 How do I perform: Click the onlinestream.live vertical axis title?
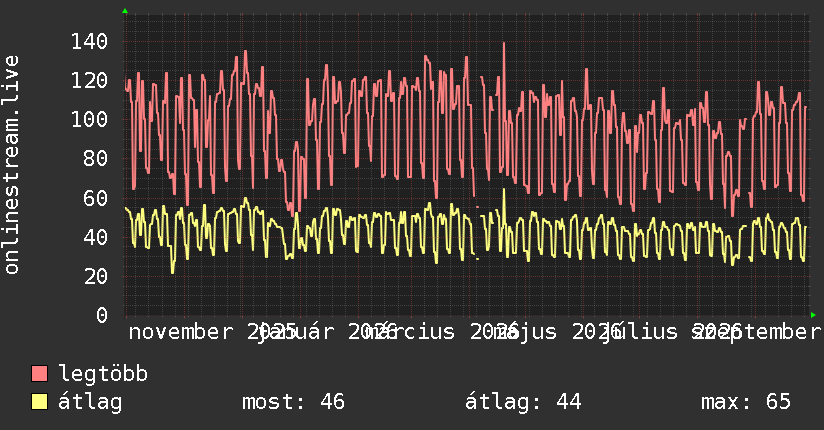click(x=11, y=165)
